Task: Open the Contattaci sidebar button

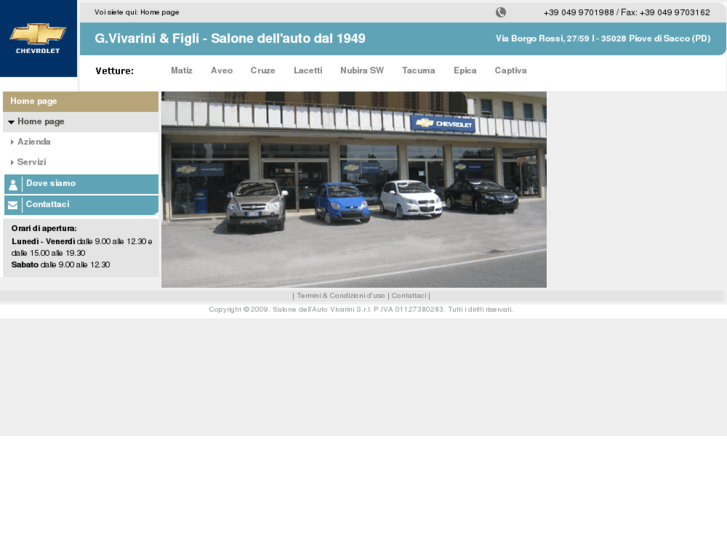Action: click(x=81, y=205)
